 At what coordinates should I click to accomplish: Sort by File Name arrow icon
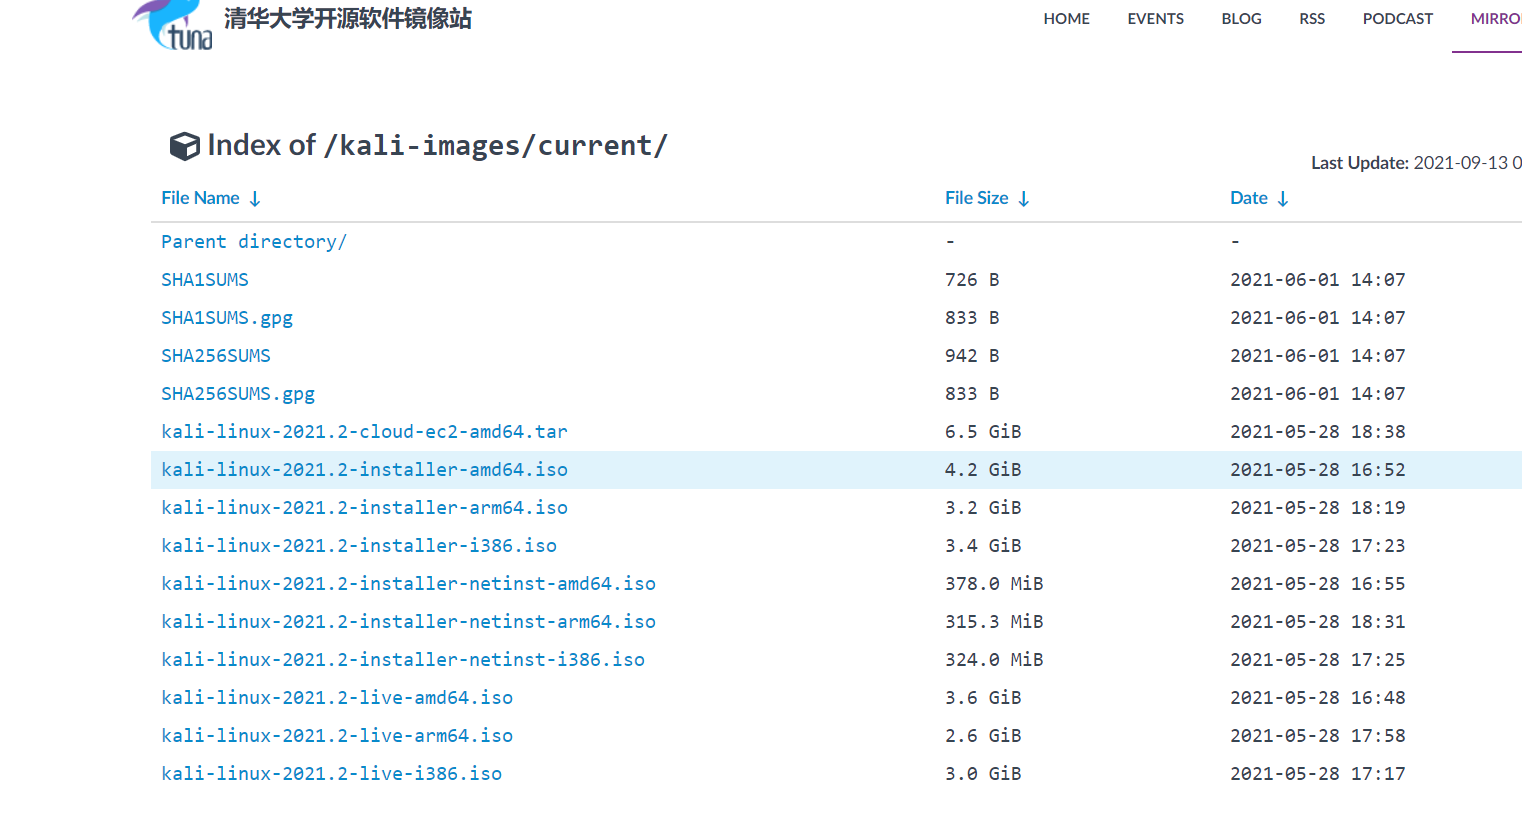(x=255, y=199)
